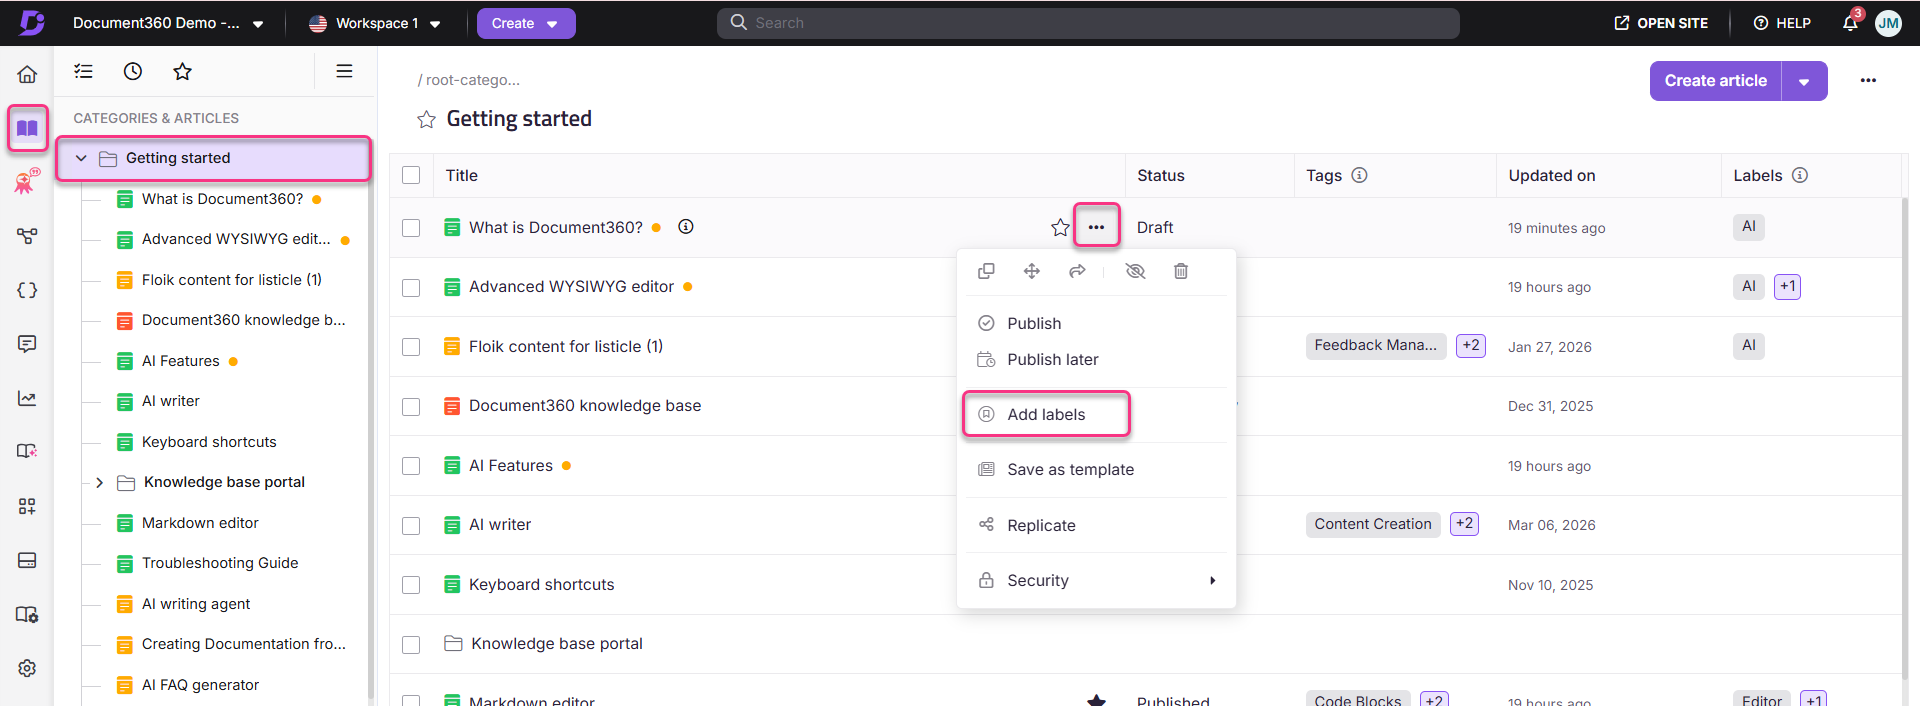Star the What is Document360? article row
The image size is (1920, 706).
1060,228
